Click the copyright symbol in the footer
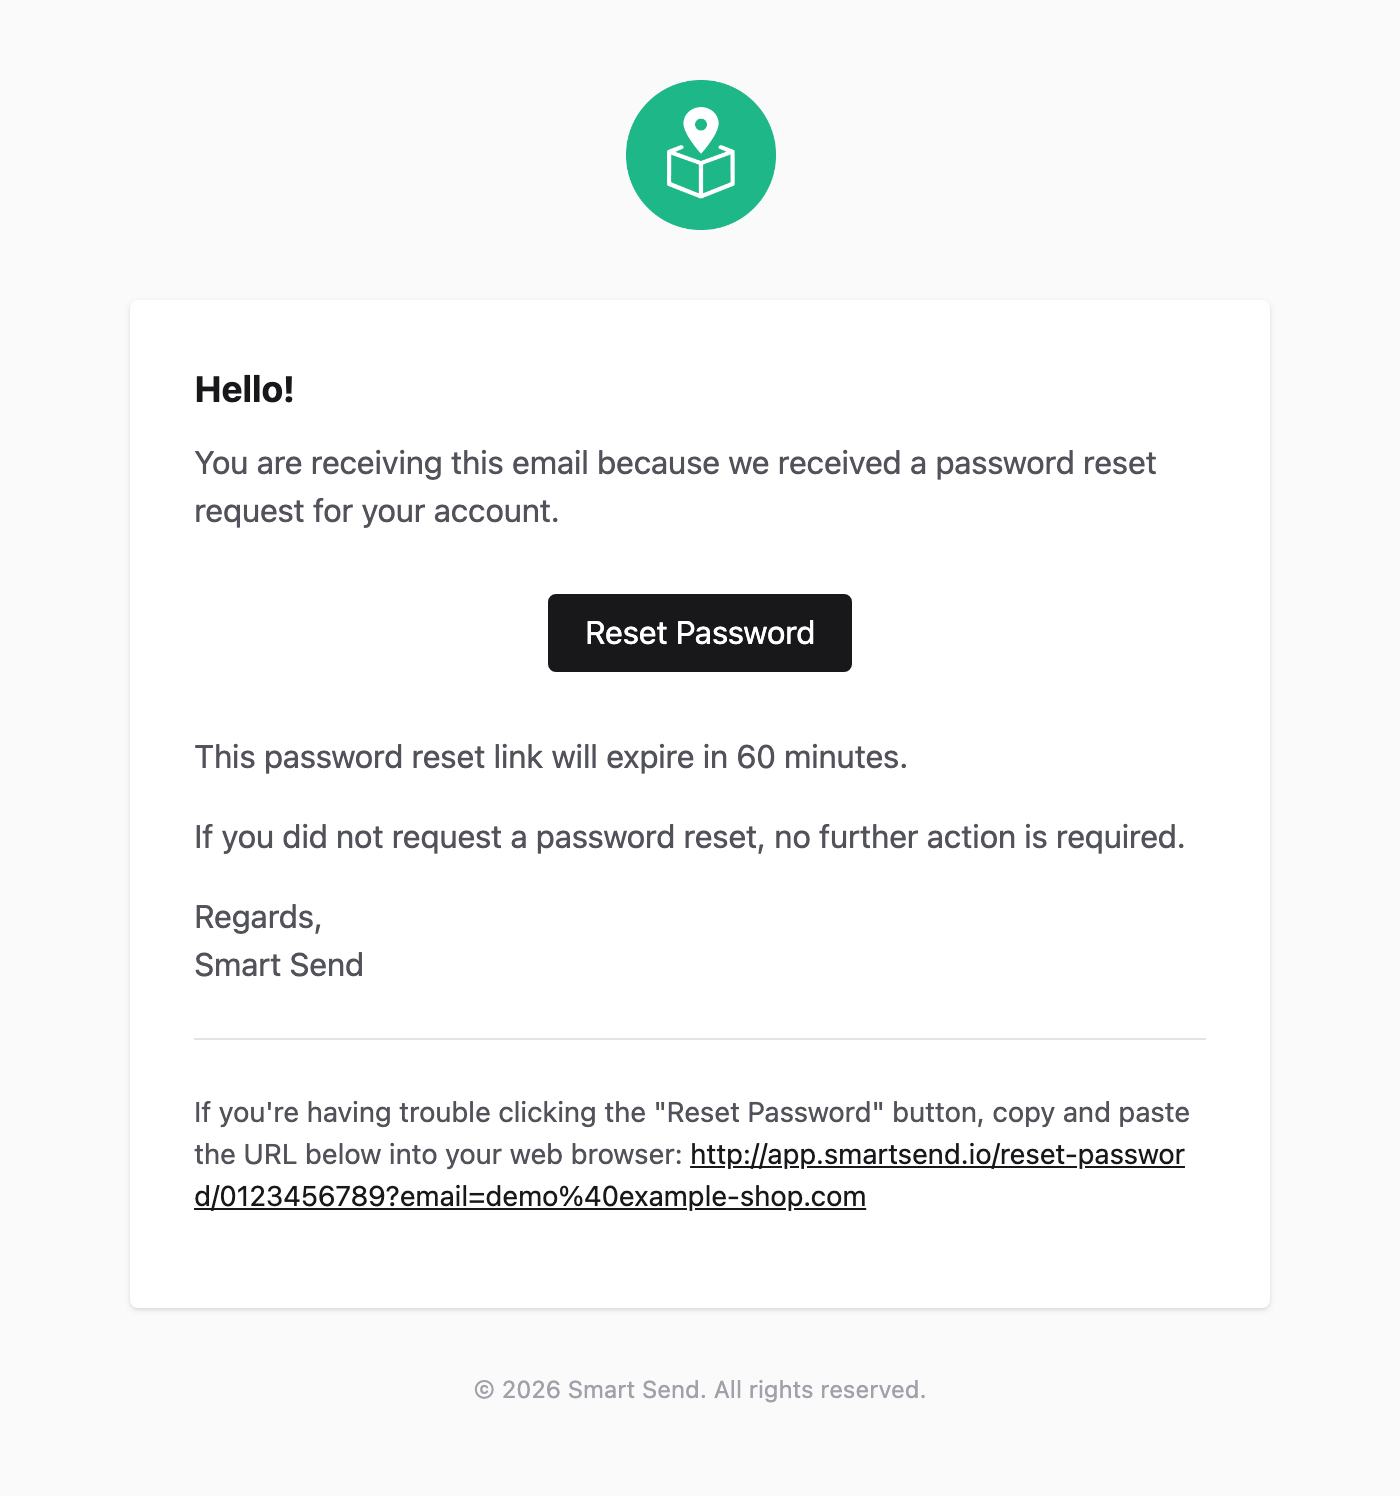1400x1496 pixels. click(486, 1390)
